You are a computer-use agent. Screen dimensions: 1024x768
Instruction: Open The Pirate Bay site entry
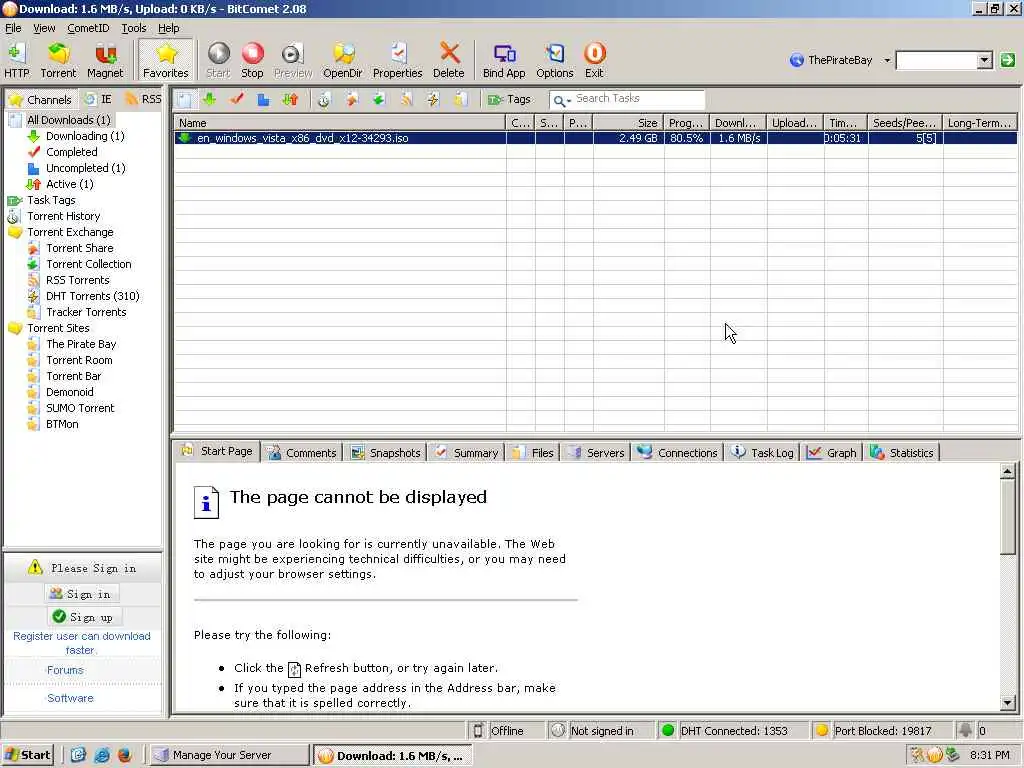click(x=81, y=344)
